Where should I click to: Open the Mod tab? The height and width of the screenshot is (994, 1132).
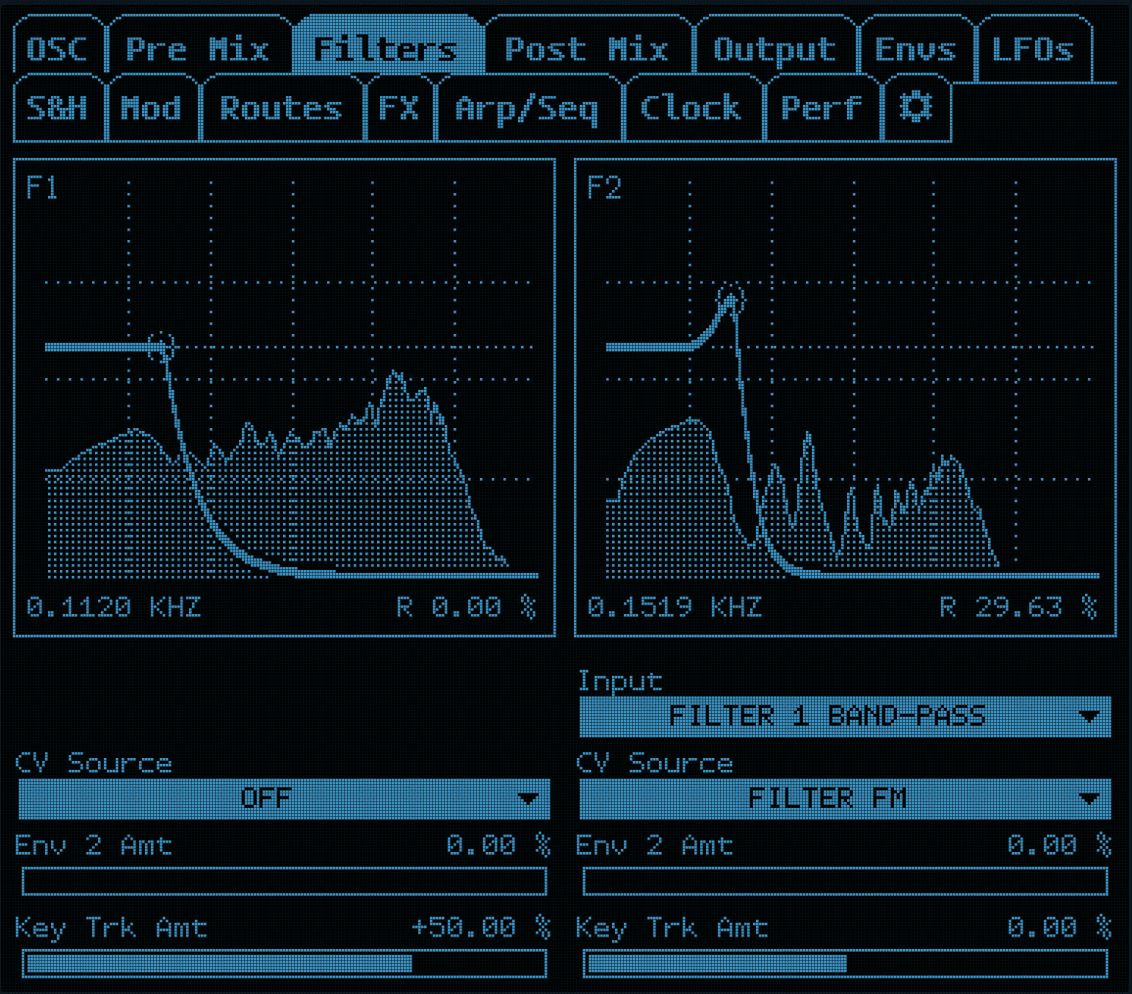tap(152, 108)
